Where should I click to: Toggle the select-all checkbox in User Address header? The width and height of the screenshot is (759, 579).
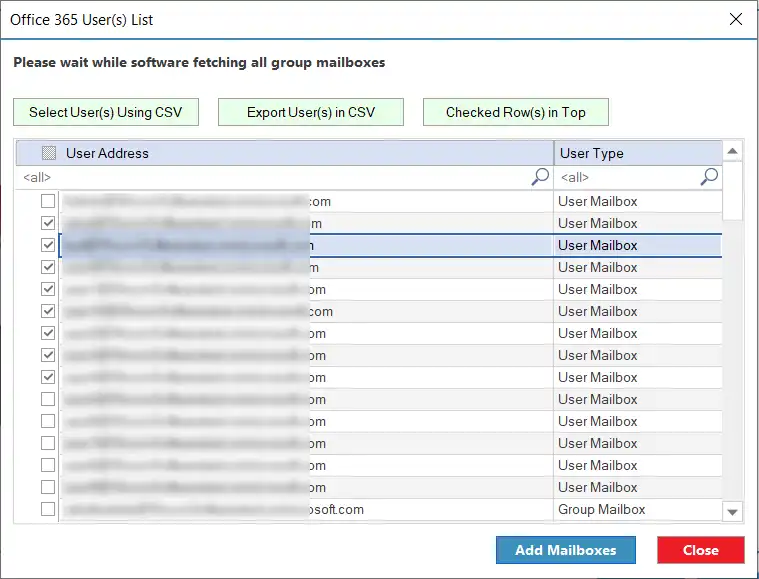coord(48,153)
